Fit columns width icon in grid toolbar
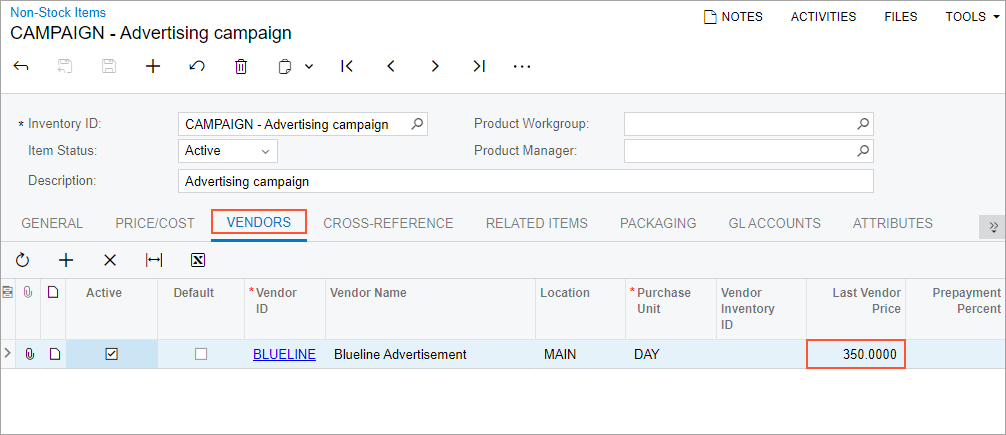 [x=154, y=260]
